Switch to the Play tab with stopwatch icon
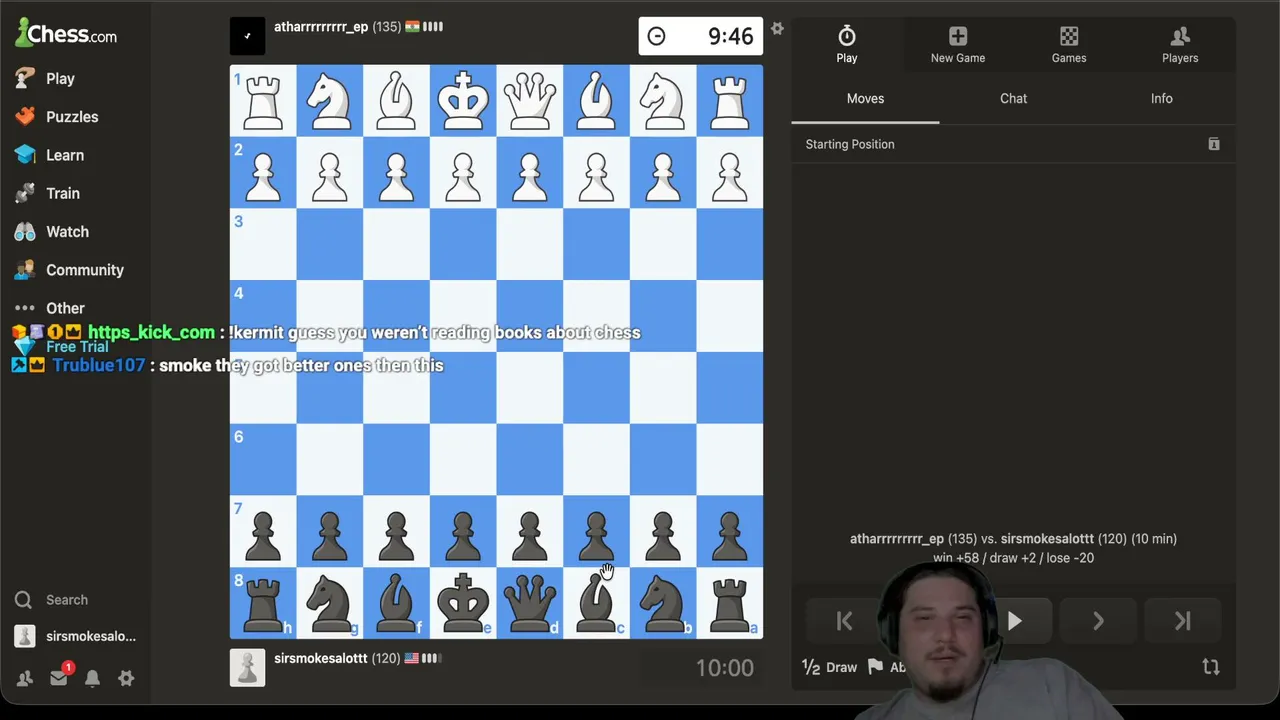This screenshot has height=720, width=1280. click(847, 45)
